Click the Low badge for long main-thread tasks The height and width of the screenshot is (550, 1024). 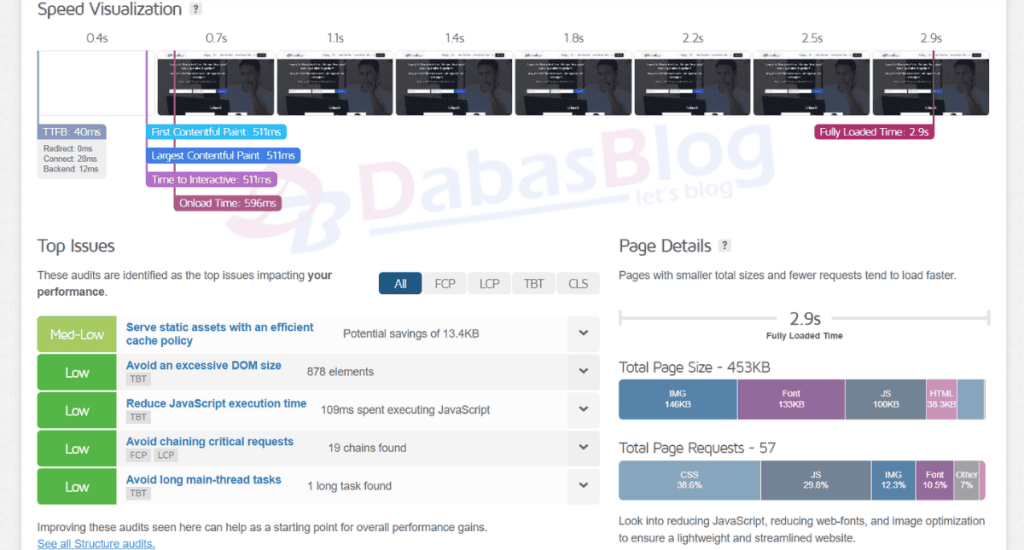[x=77, y=487]
